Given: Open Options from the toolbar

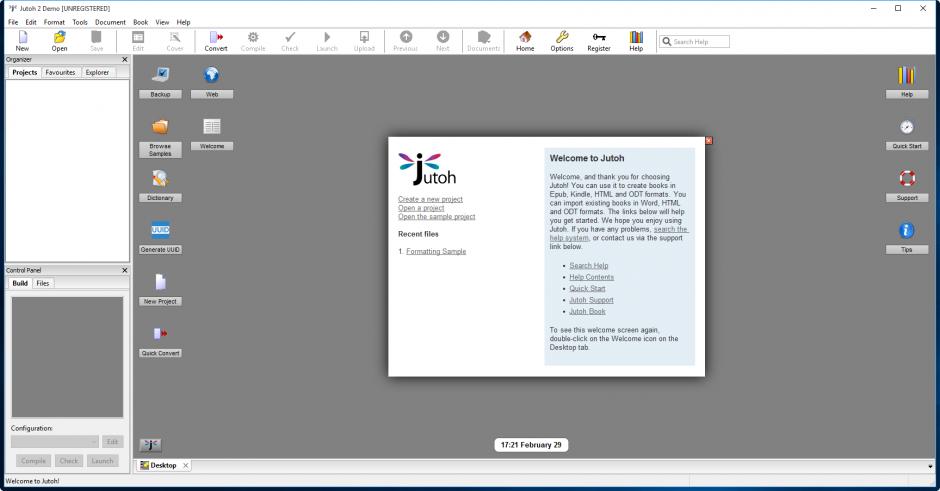Looking at the screenshot, I should [562, 41].
